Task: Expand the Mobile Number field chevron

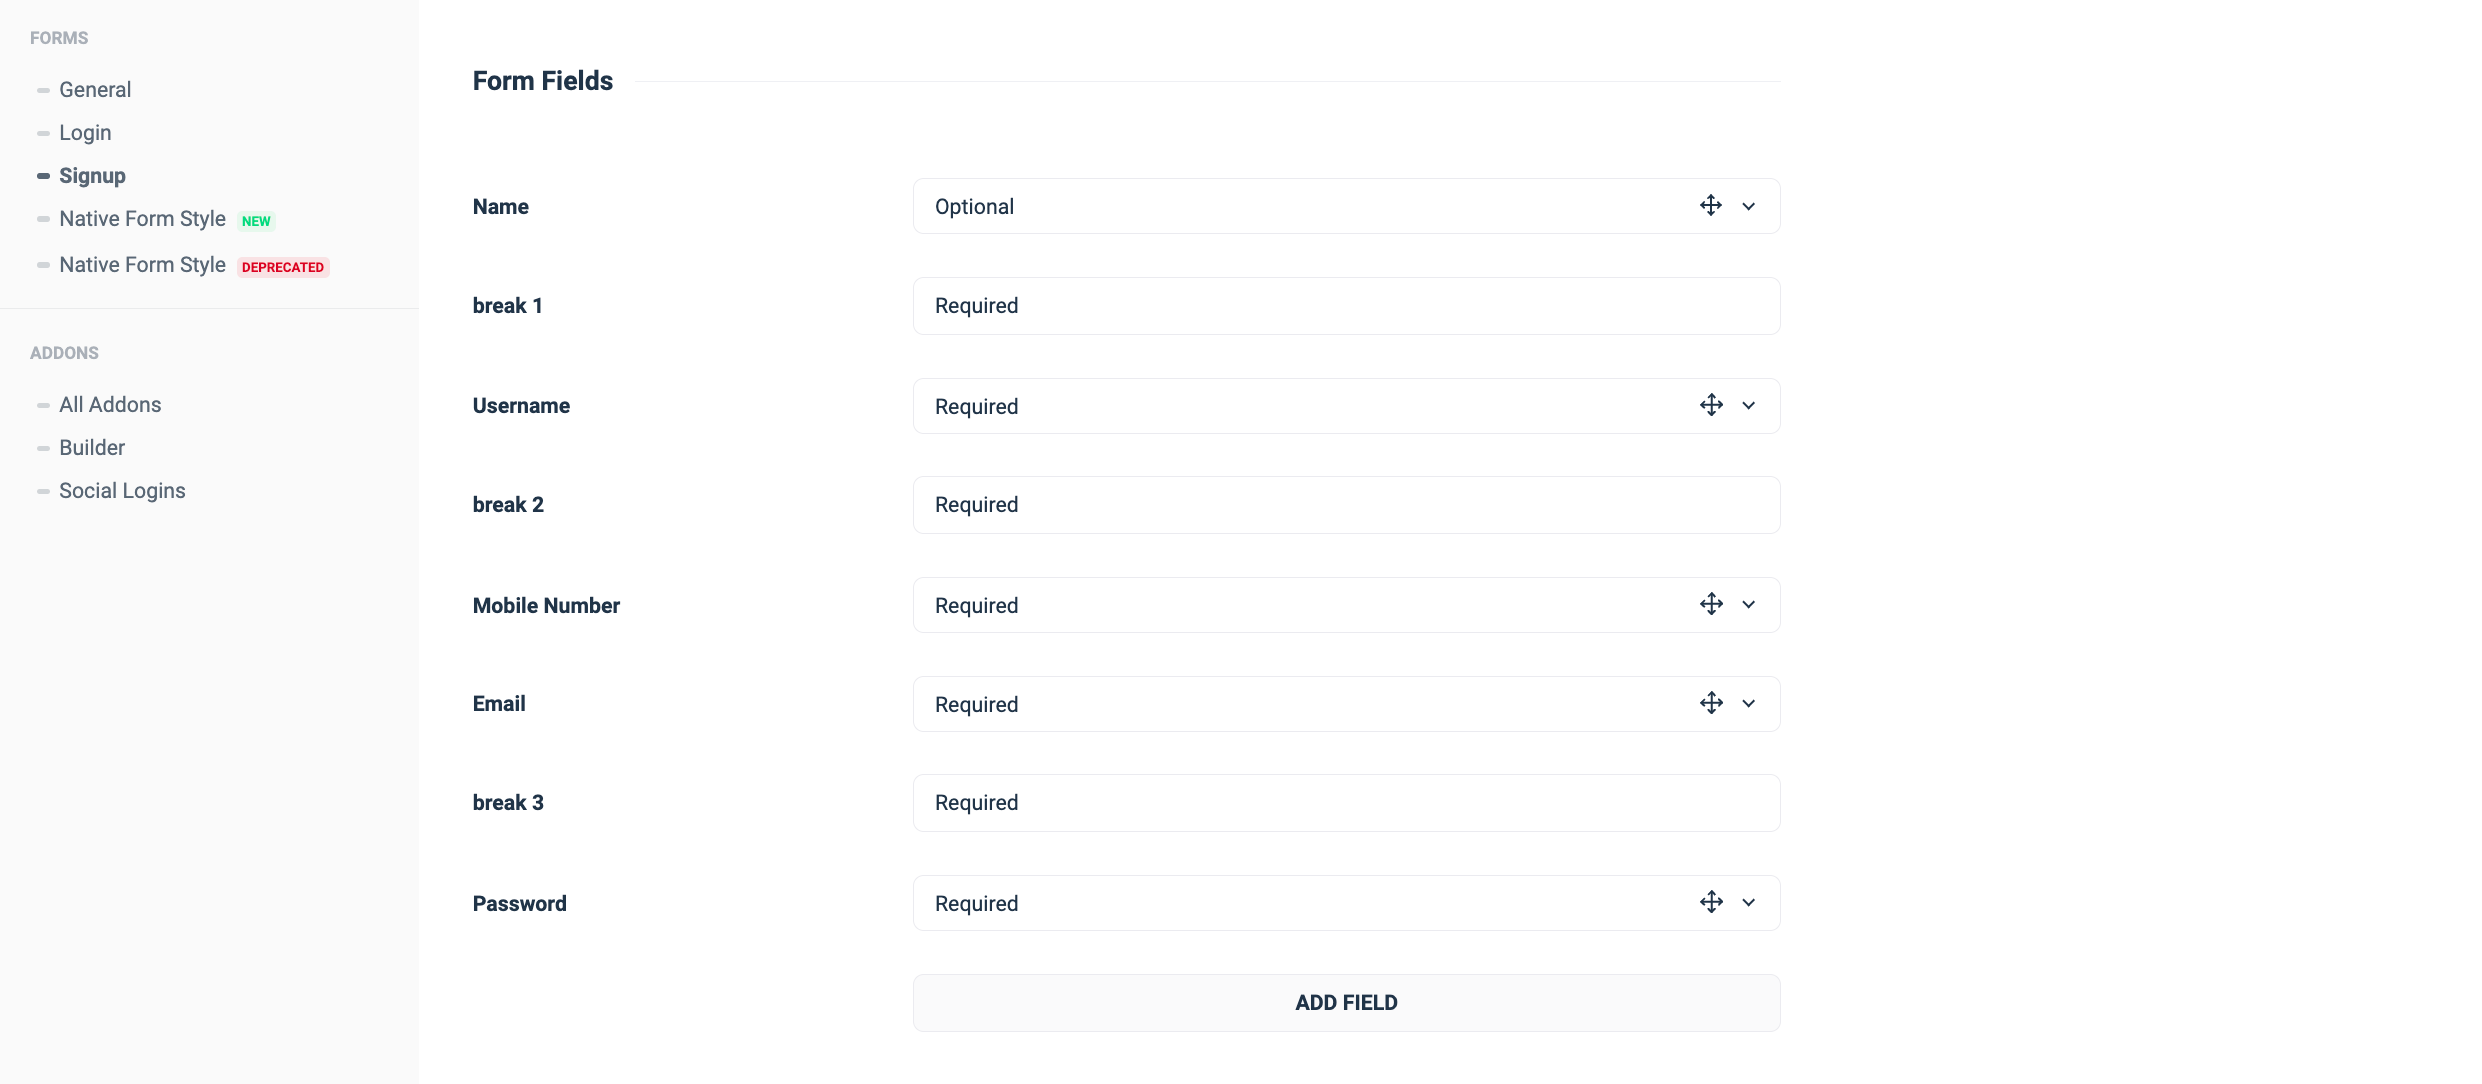Action: [1749, 604]
